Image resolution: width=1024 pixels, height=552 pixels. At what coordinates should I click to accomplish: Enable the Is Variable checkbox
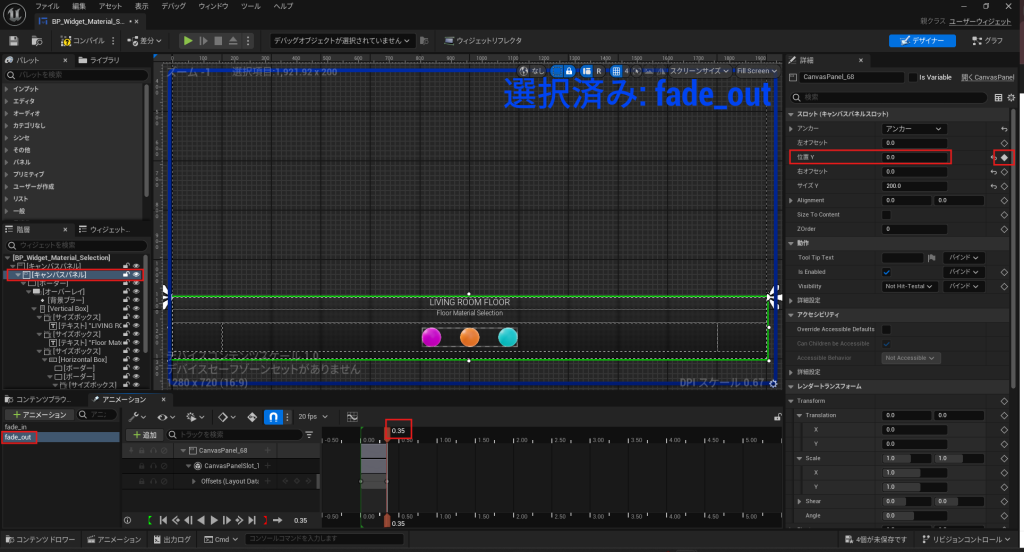(x=912, y=77)
